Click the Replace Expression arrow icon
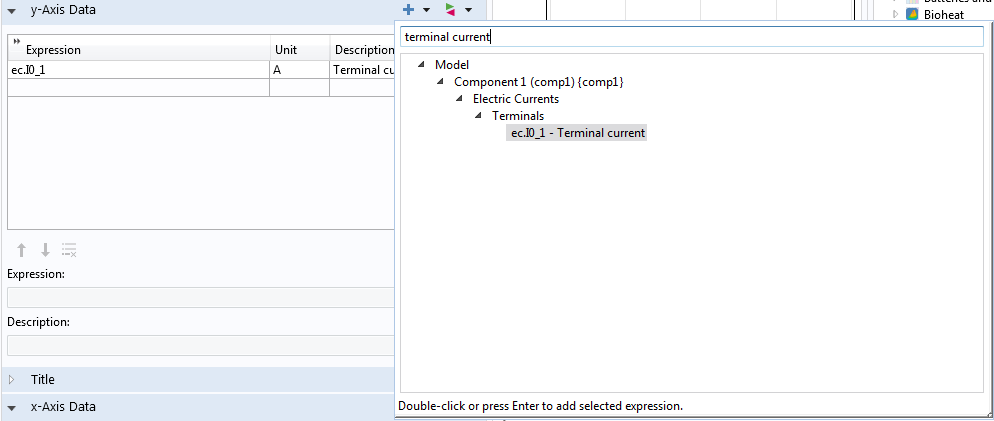Image resolution: width=994 pixels, height=421 pixels. [x=450, y=9]
